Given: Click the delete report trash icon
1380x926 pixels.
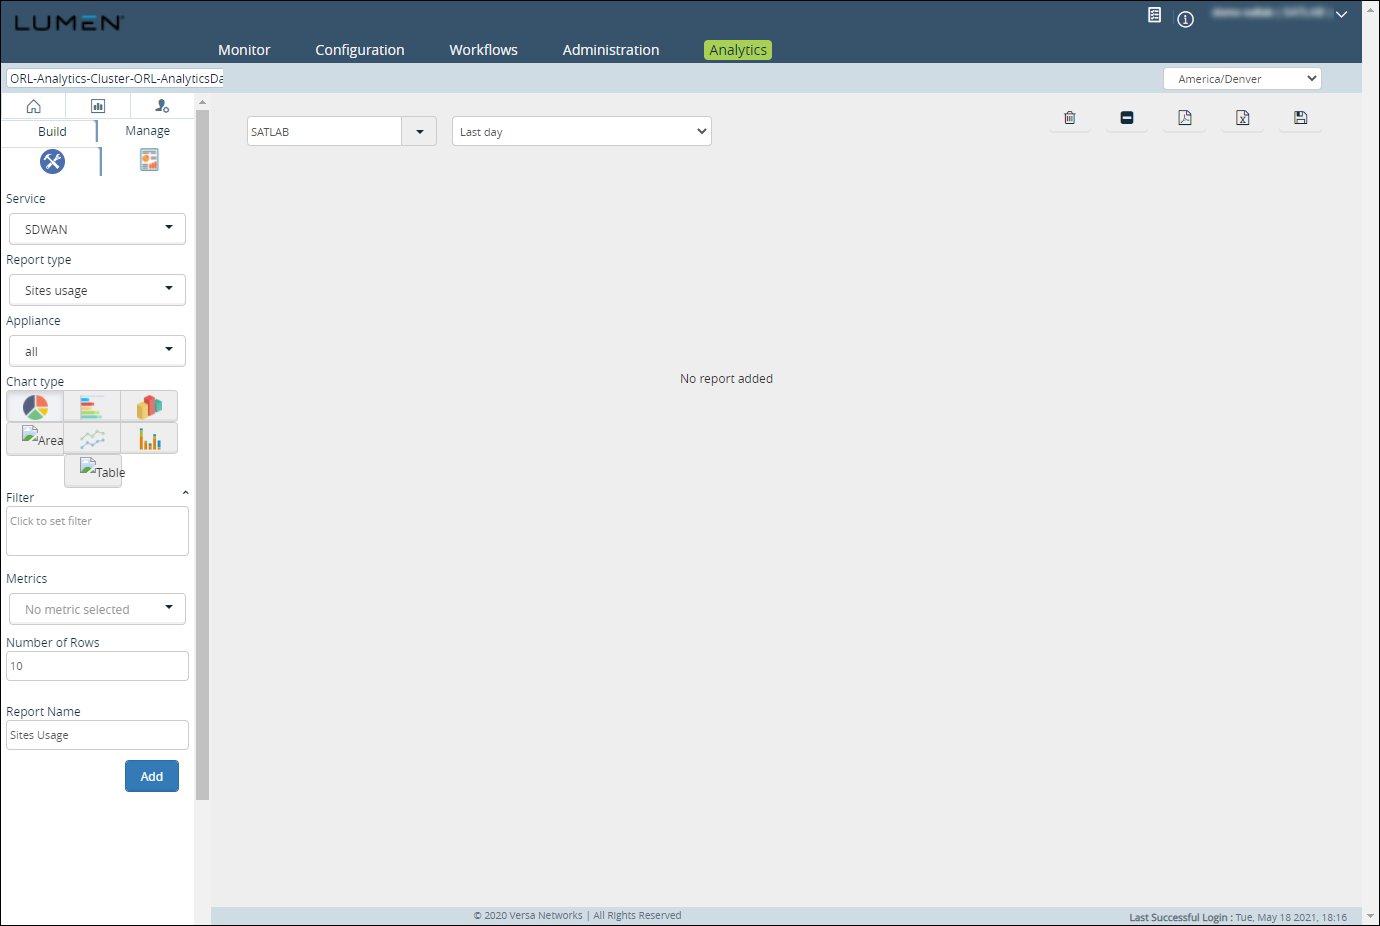Looking at the screenshot, I should pos(1070,117).
